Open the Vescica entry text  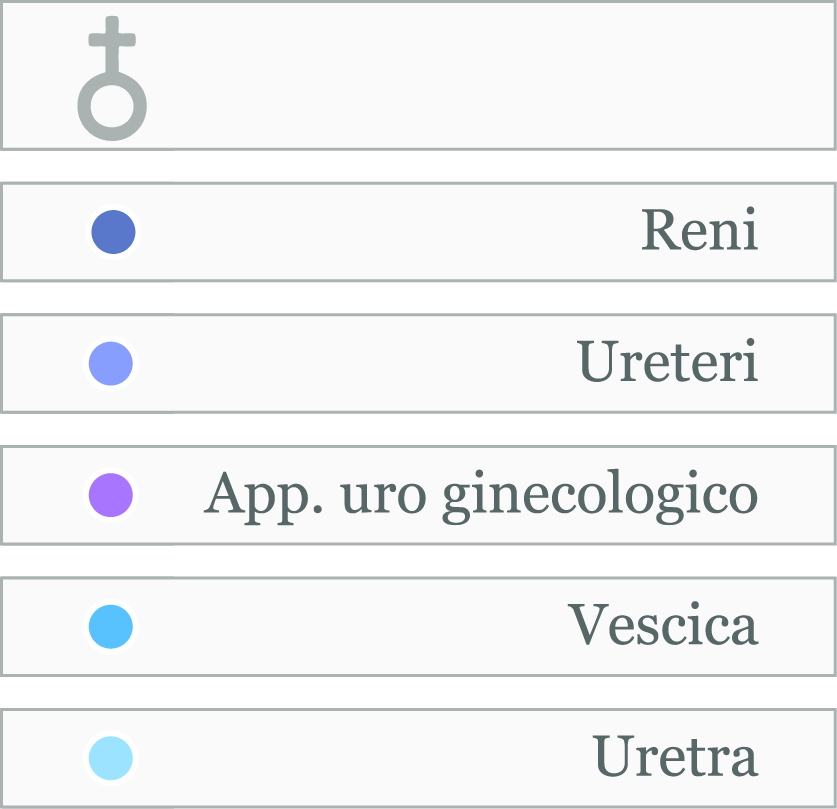pyautogui.click(x=662, y=626)
